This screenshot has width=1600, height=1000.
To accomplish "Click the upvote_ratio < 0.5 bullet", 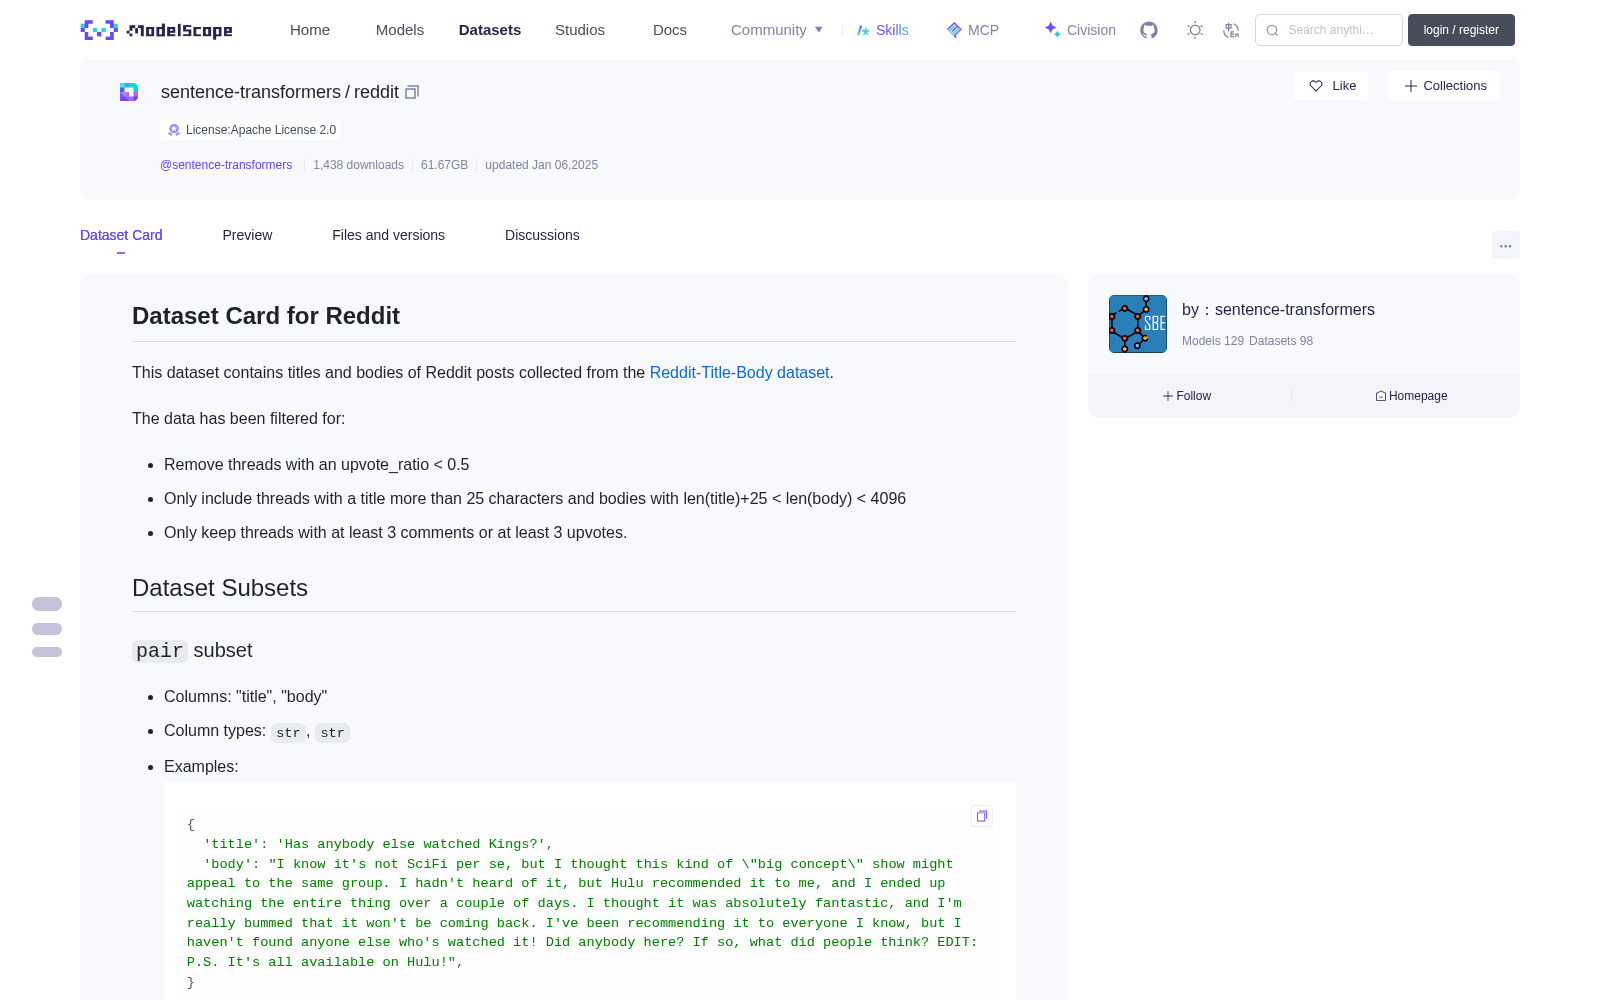I will [x=317, y=465].
